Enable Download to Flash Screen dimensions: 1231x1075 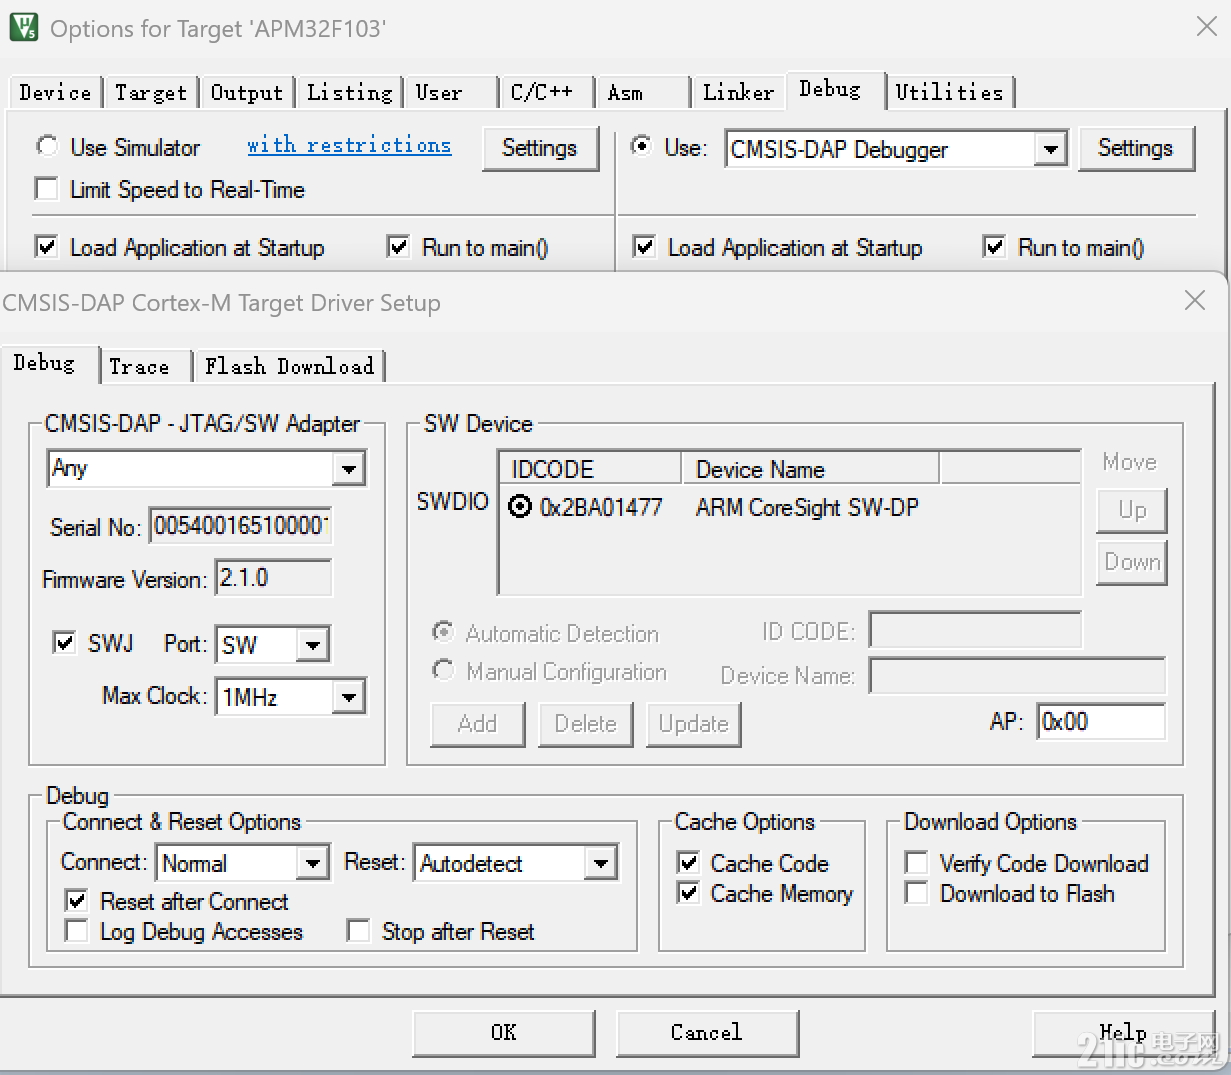916,893
